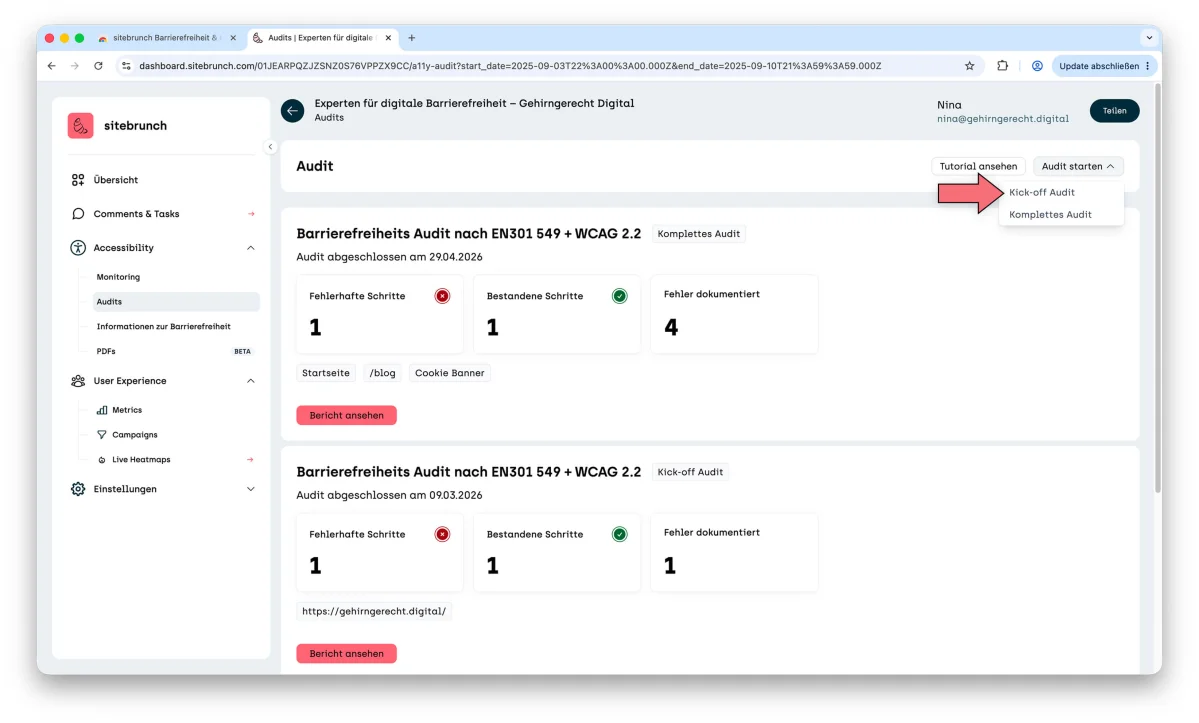Click the Cookie Banner tag
This screenshot has width=1199, height=723.
(x=450, y=373)
